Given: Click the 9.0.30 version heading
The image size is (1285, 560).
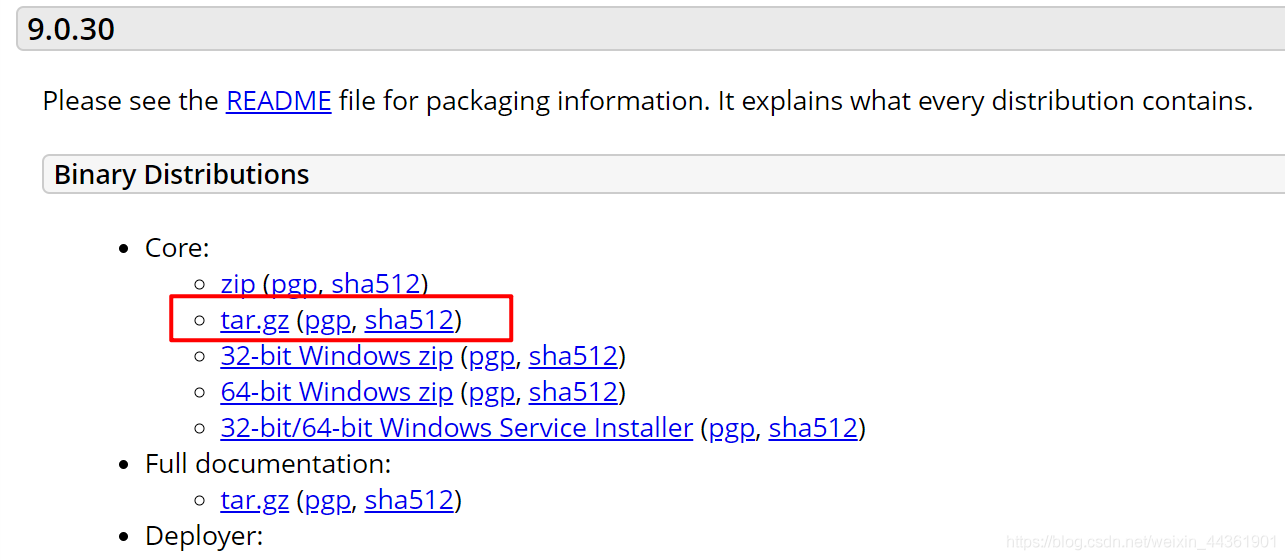Looking at the screenshot, I should tap(71, 29).
